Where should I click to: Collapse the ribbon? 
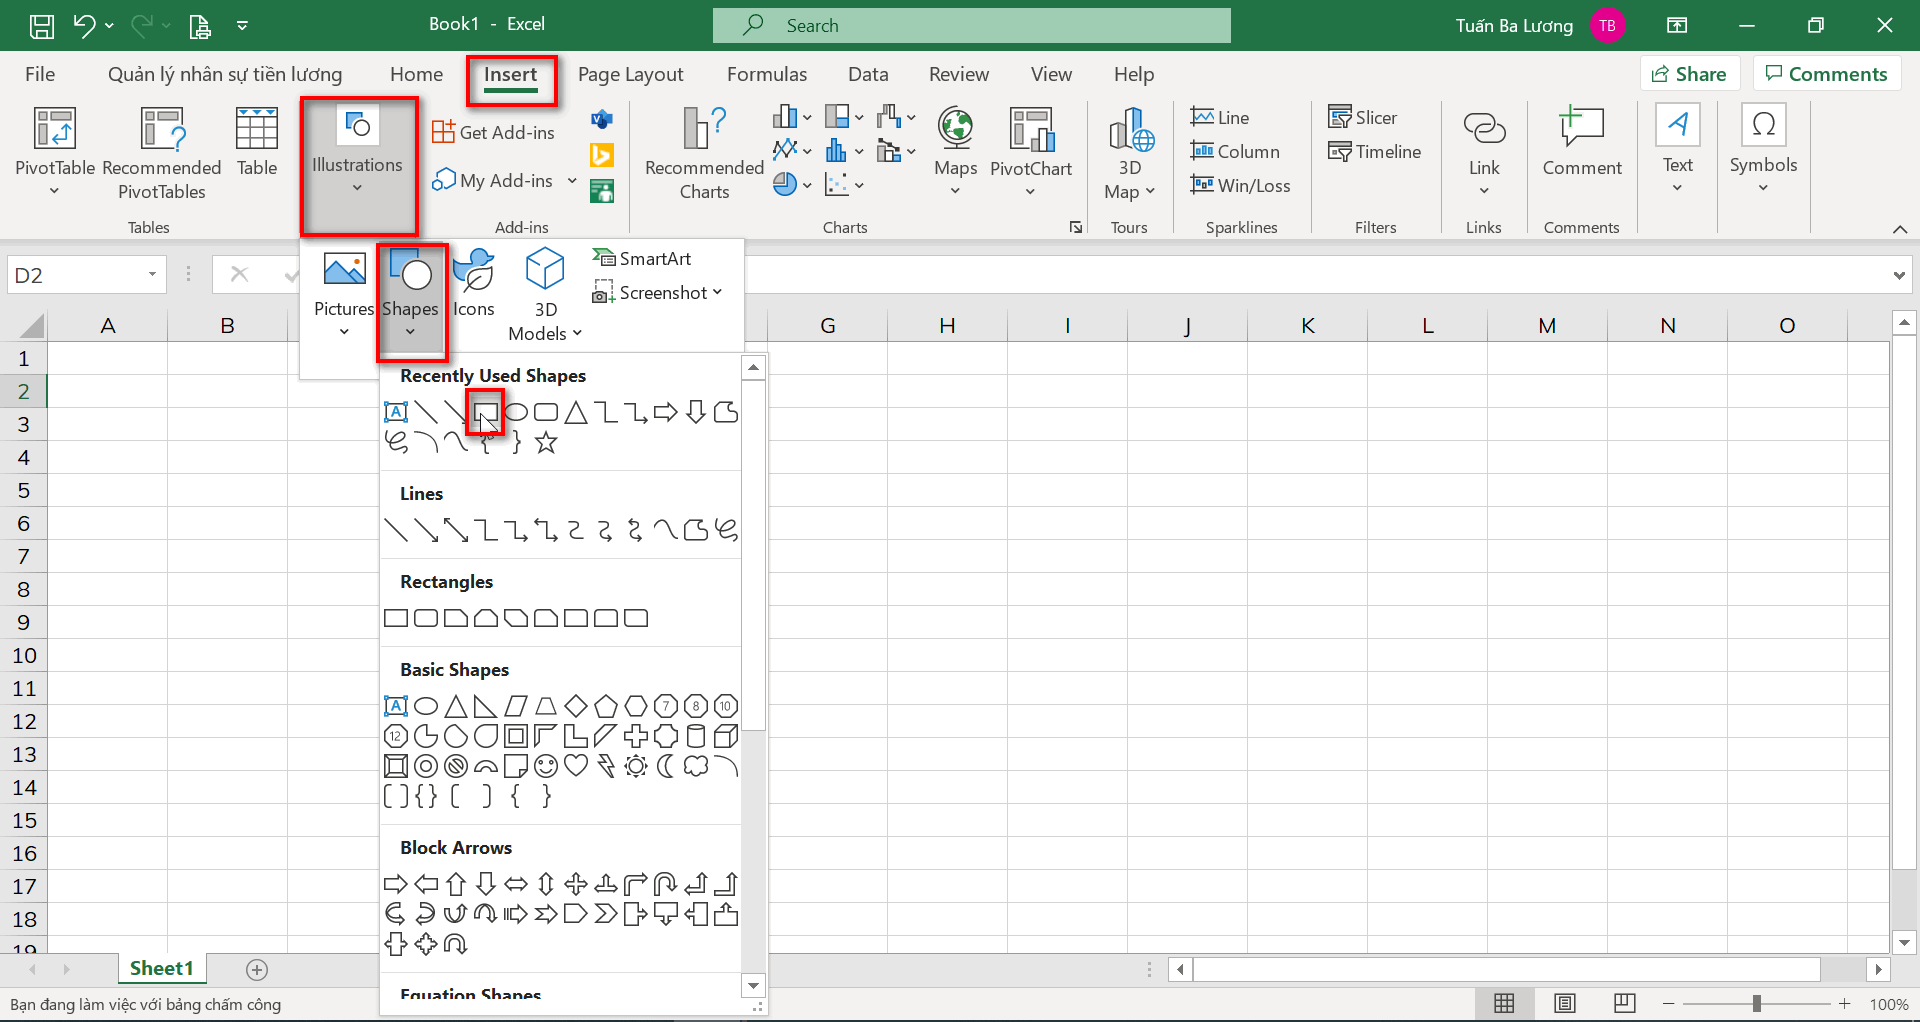point(1900,229)
